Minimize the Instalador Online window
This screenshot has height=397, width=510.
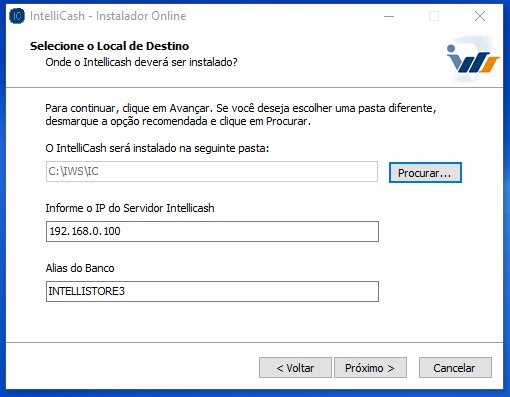[389, 16]
